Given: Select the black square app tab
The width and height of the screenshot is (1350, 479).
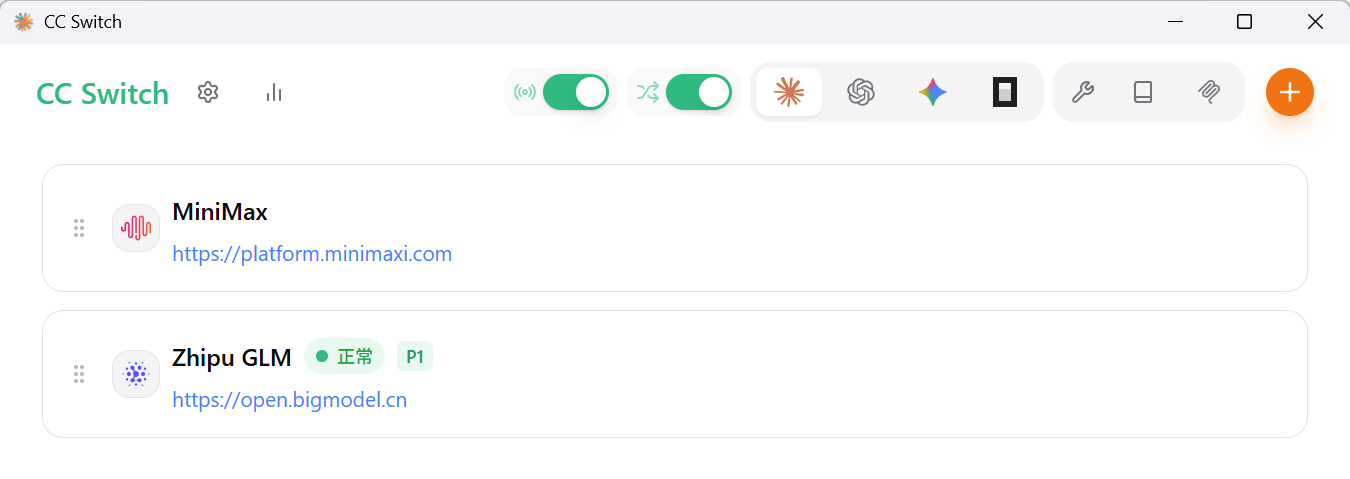Looking at the screenshot, I should click(x=1005, y=92).
